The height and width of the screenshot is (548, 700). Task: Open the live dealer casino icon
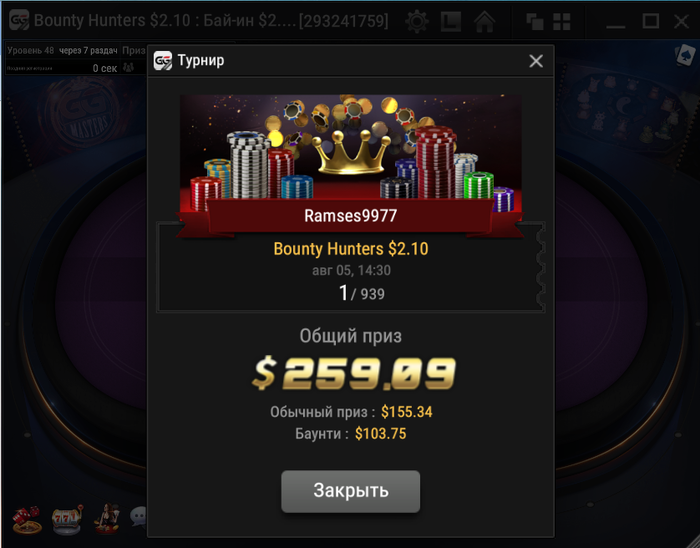(108, 519)
